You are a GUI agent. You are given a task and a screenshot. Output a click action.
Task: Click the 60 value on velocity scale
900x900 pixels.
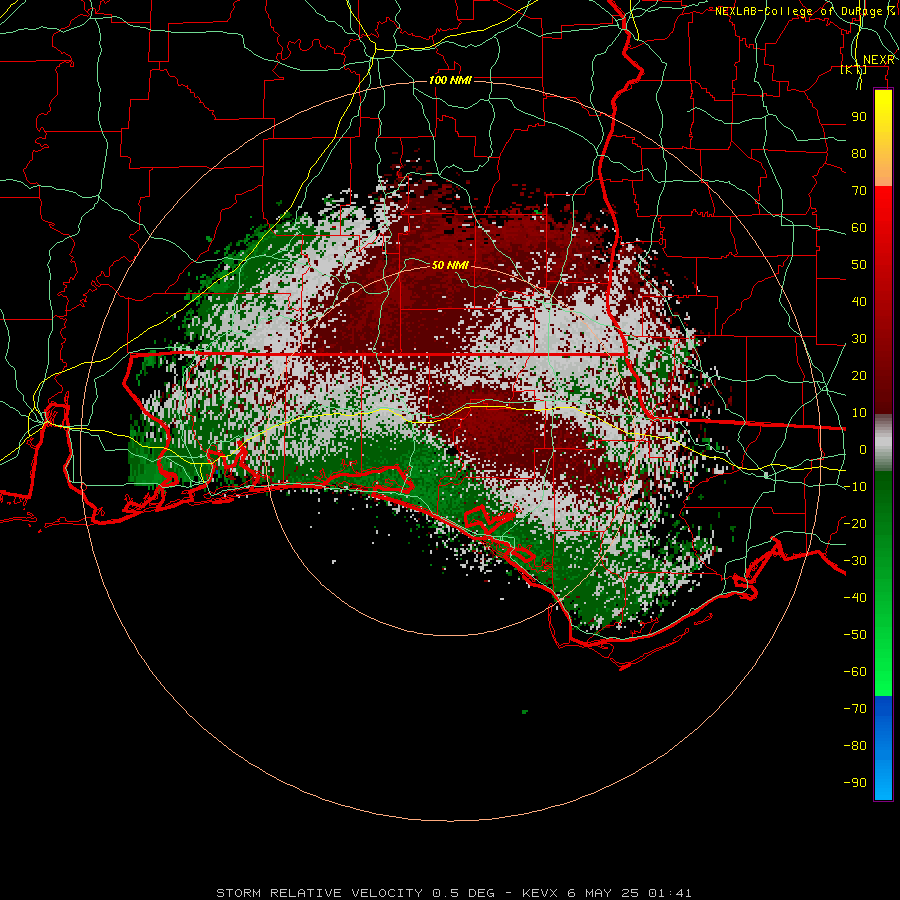[859, 227]
